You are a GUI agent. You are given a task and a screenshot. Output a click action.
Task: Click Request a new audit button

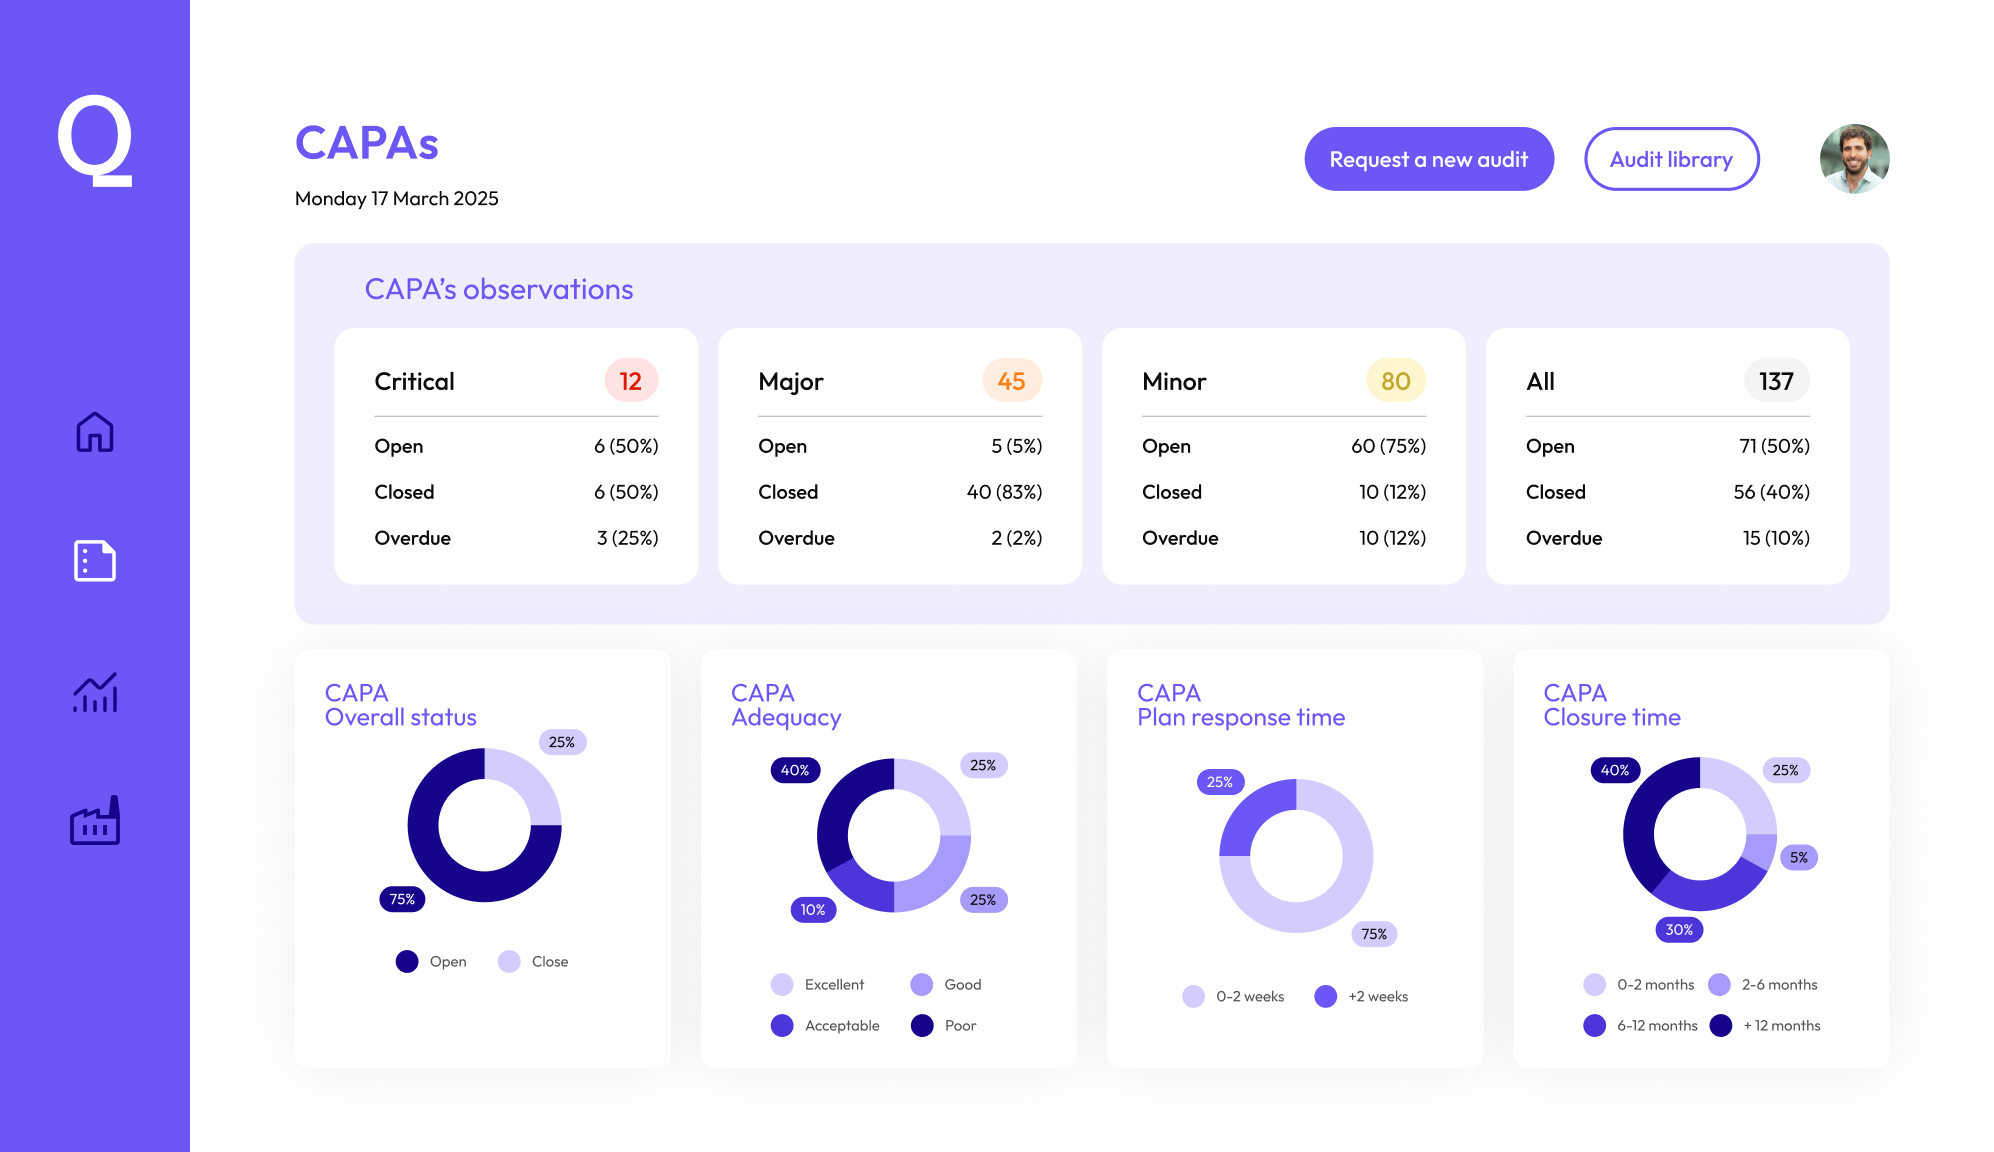[x=1428, y=159]
